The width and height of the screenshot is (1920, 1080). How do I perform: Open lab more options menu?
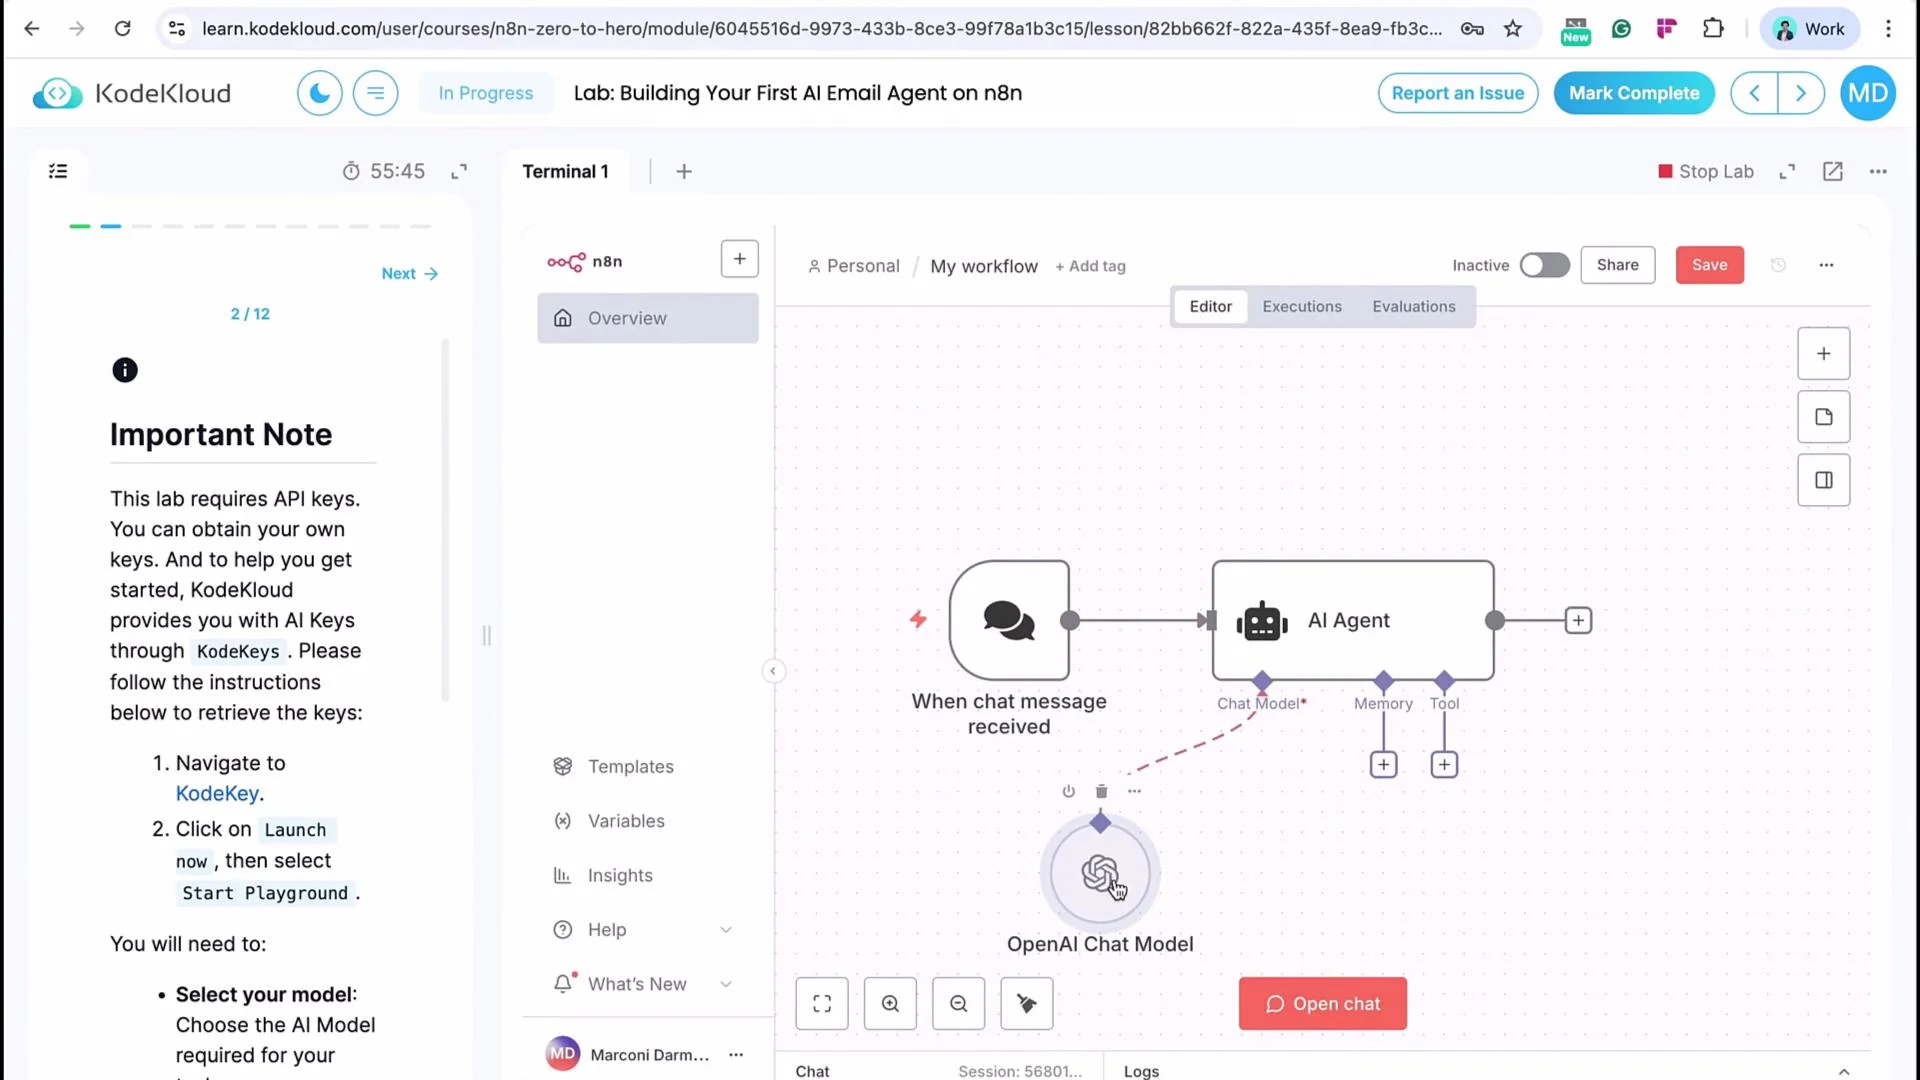coord(1878,172)
